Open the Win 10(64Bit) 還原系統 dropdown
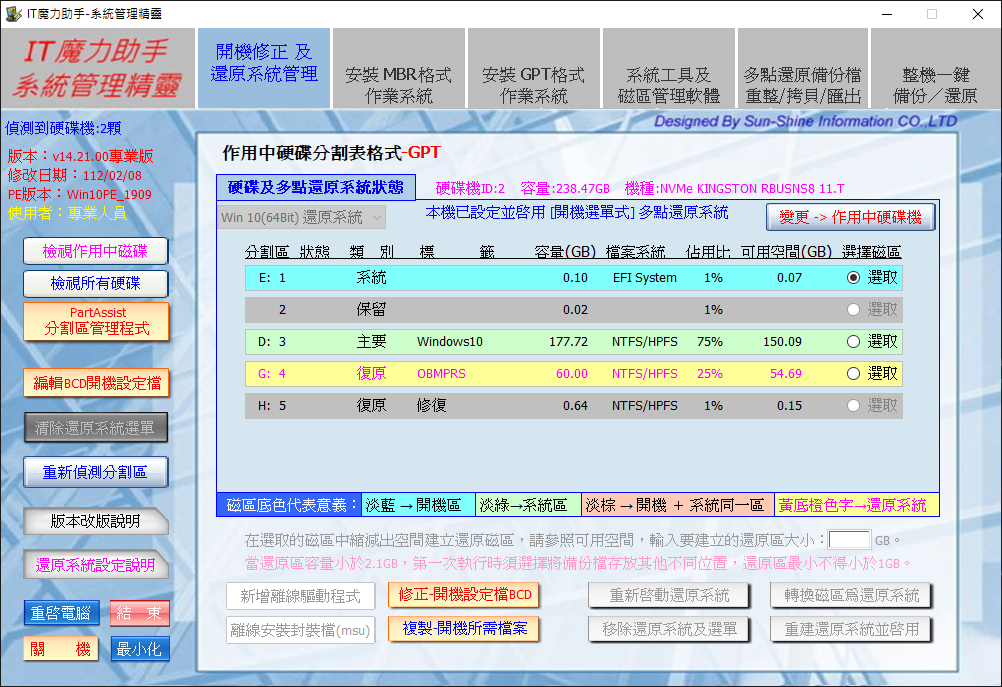The height and width of the screenshot is (687, 1002). (x=300, y=217)
